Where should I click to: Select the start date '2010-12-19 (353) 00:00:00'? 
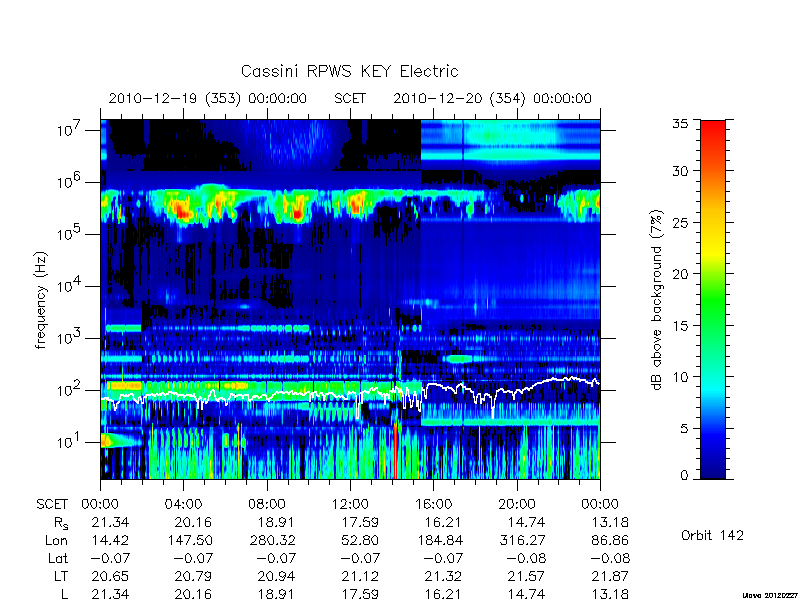(x=208, y=98)
